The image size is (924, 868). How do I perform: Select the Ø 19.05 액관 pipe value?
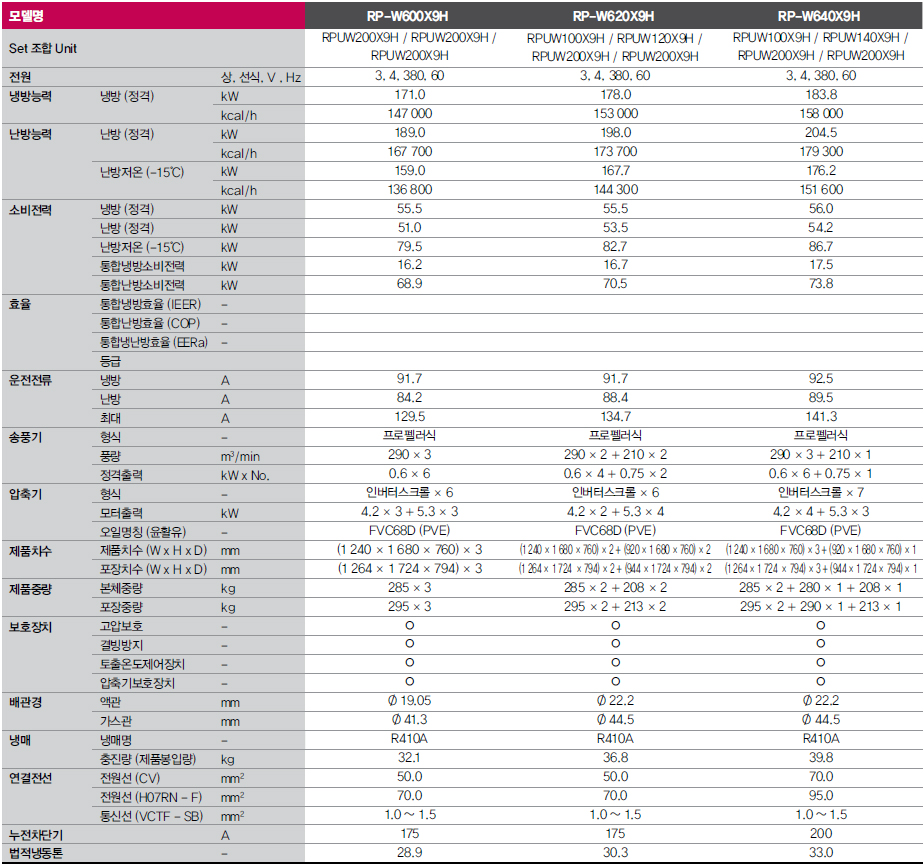409,702
